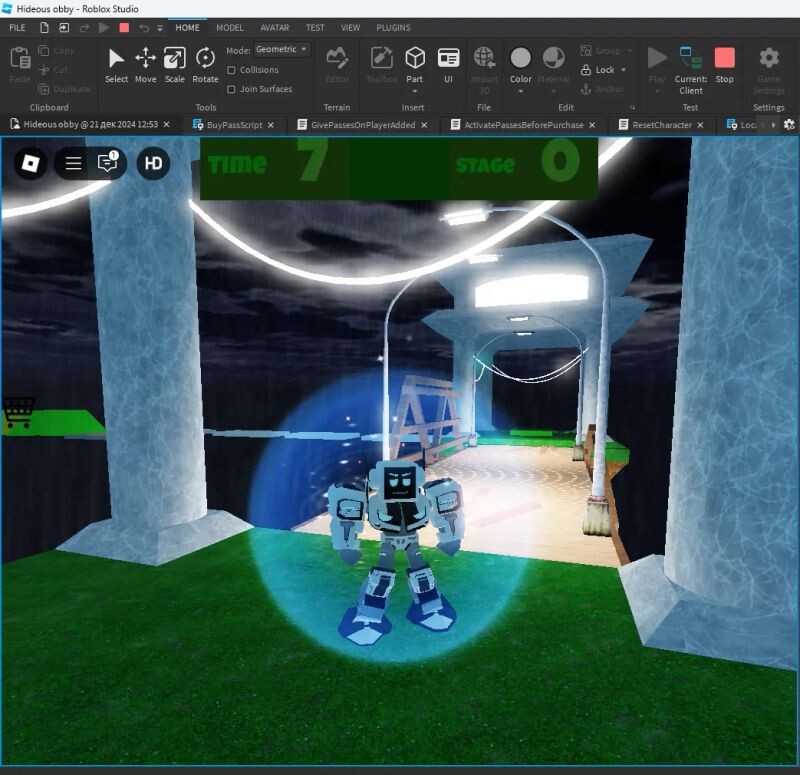Open the UI insert tool
The width and height of the screenshot is (800, 775).
448,63
